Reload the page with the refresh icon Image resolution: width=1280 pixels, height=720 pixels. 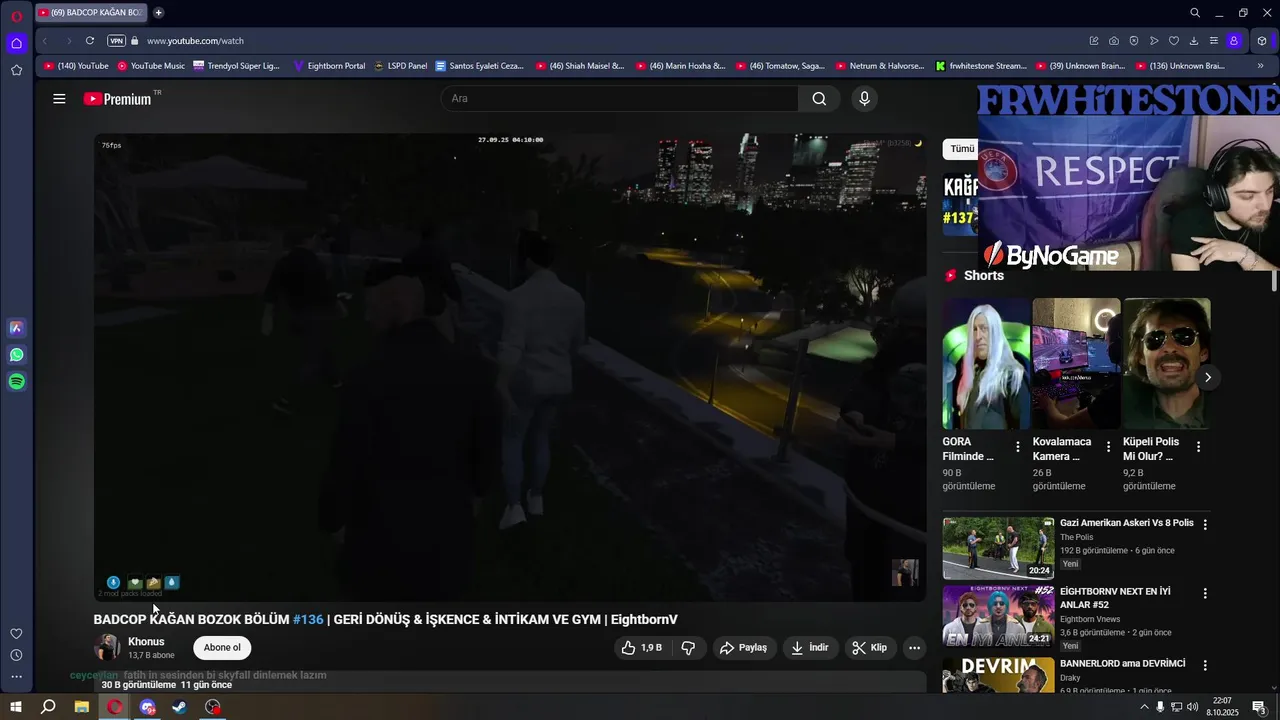(90, 41)
